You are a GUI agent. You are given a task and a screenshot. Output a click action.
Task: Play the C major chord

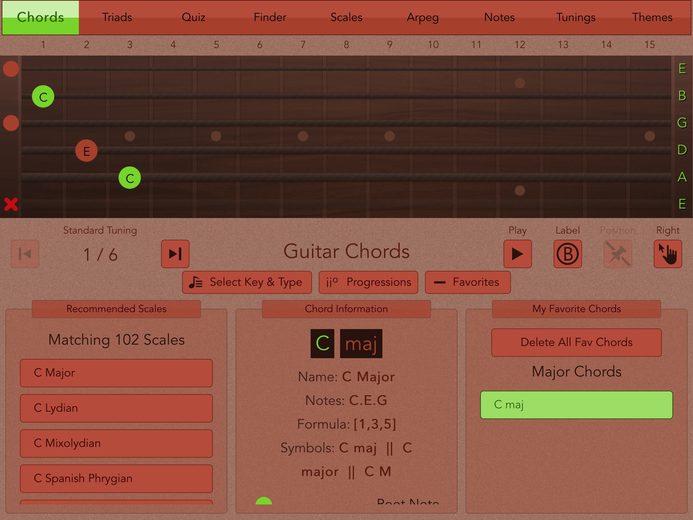[518, 254]
